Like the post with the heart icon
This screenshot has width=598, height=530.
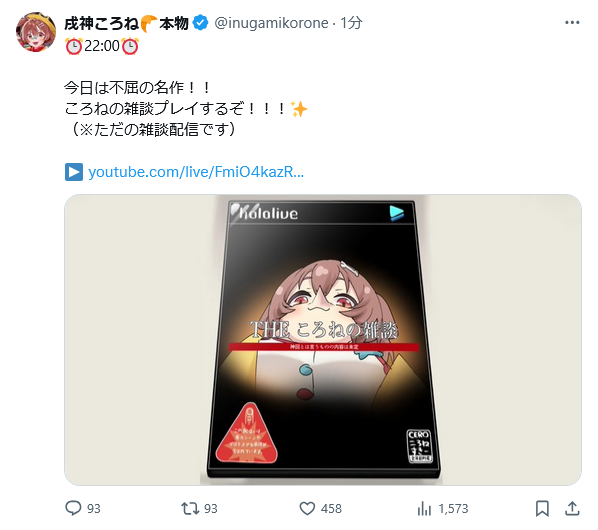click(307, 508)
